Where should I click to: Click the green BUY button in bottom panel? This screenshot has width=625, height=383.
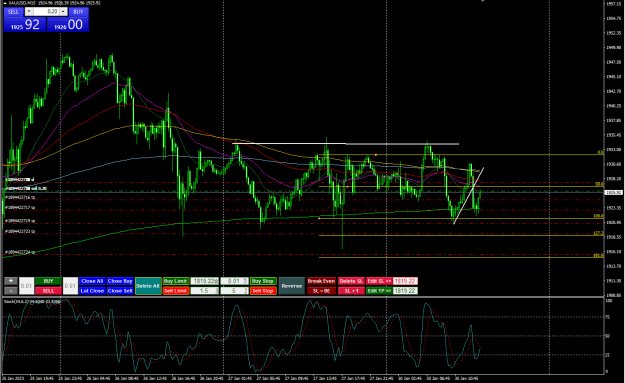pyautogui.click(x=48, y=281)
